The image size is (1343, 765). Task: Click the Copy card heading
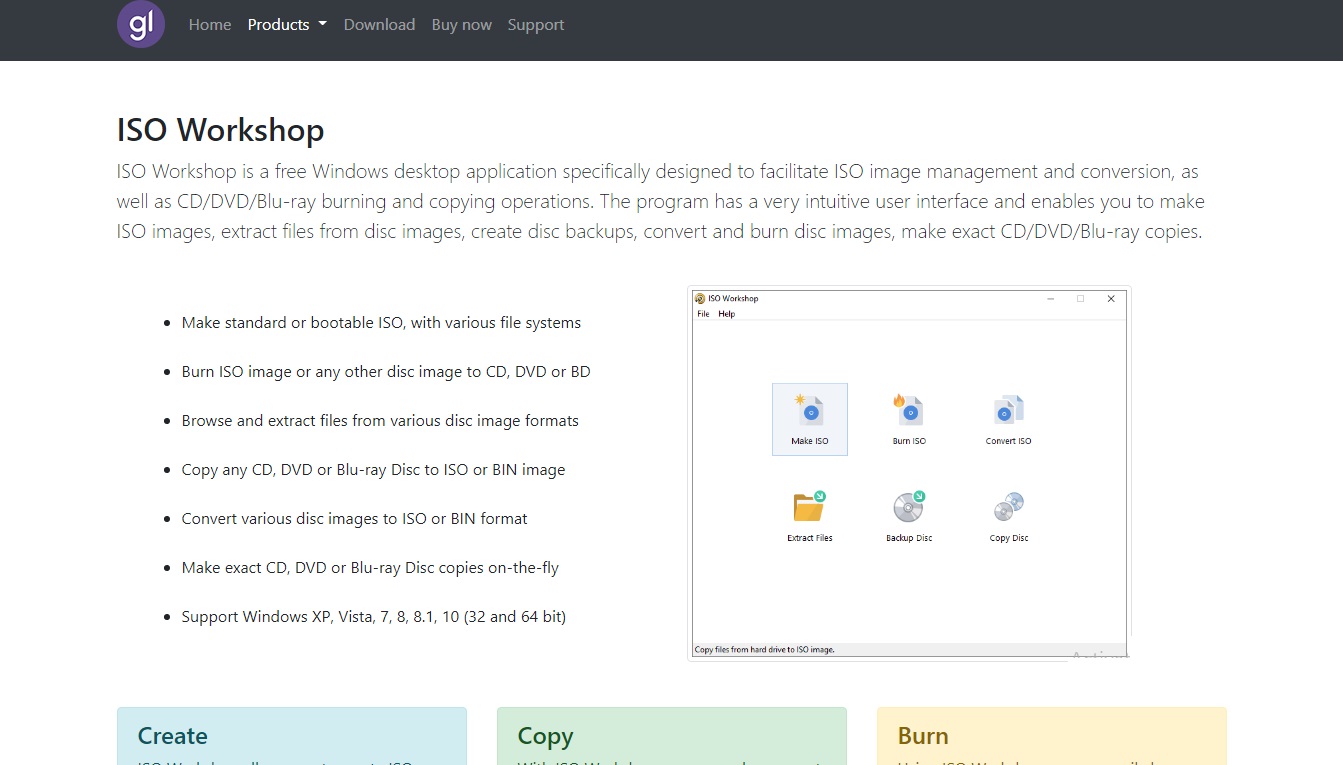[x=545, y=736]
